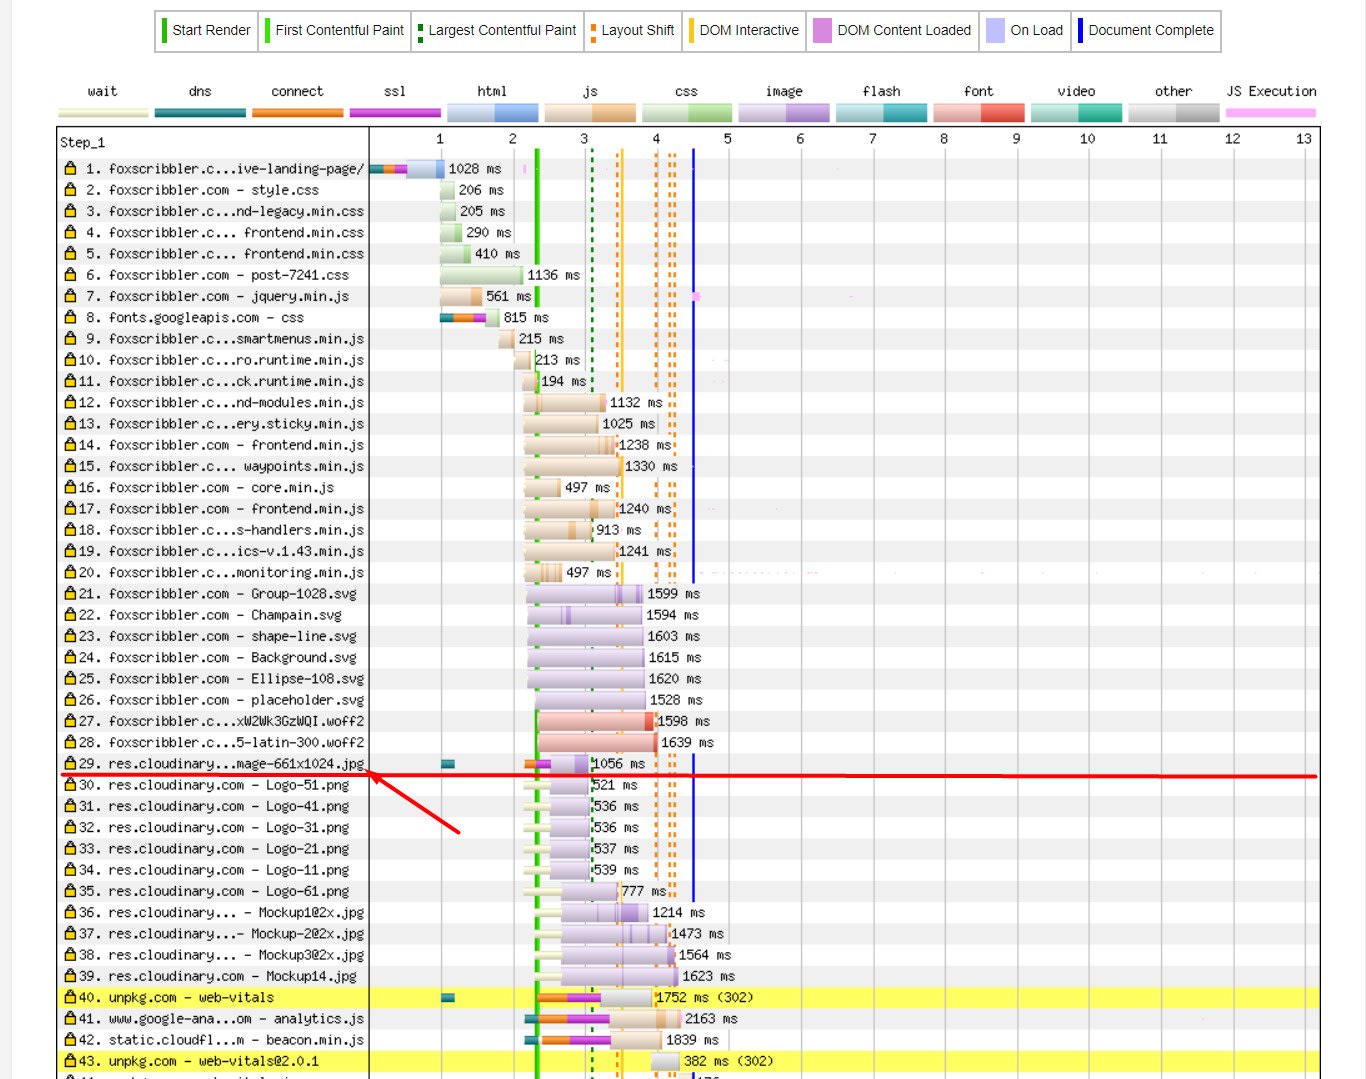Click the lock icon on row 20 monitoring.min.js
Screen dimensions: 1366x1079
70,572
